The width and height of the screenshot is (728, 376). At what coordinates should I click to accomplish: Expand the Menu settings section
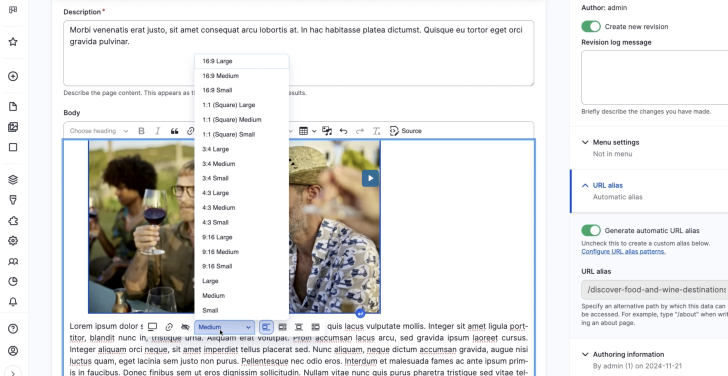pyautogui.click(x=616, y=143)
